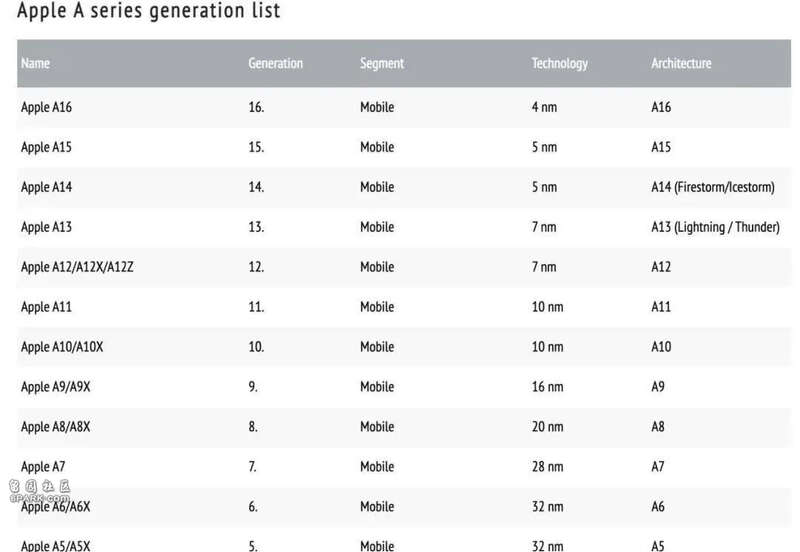Click Mobile segment in Apple A11 row

(x=377, y=307)
